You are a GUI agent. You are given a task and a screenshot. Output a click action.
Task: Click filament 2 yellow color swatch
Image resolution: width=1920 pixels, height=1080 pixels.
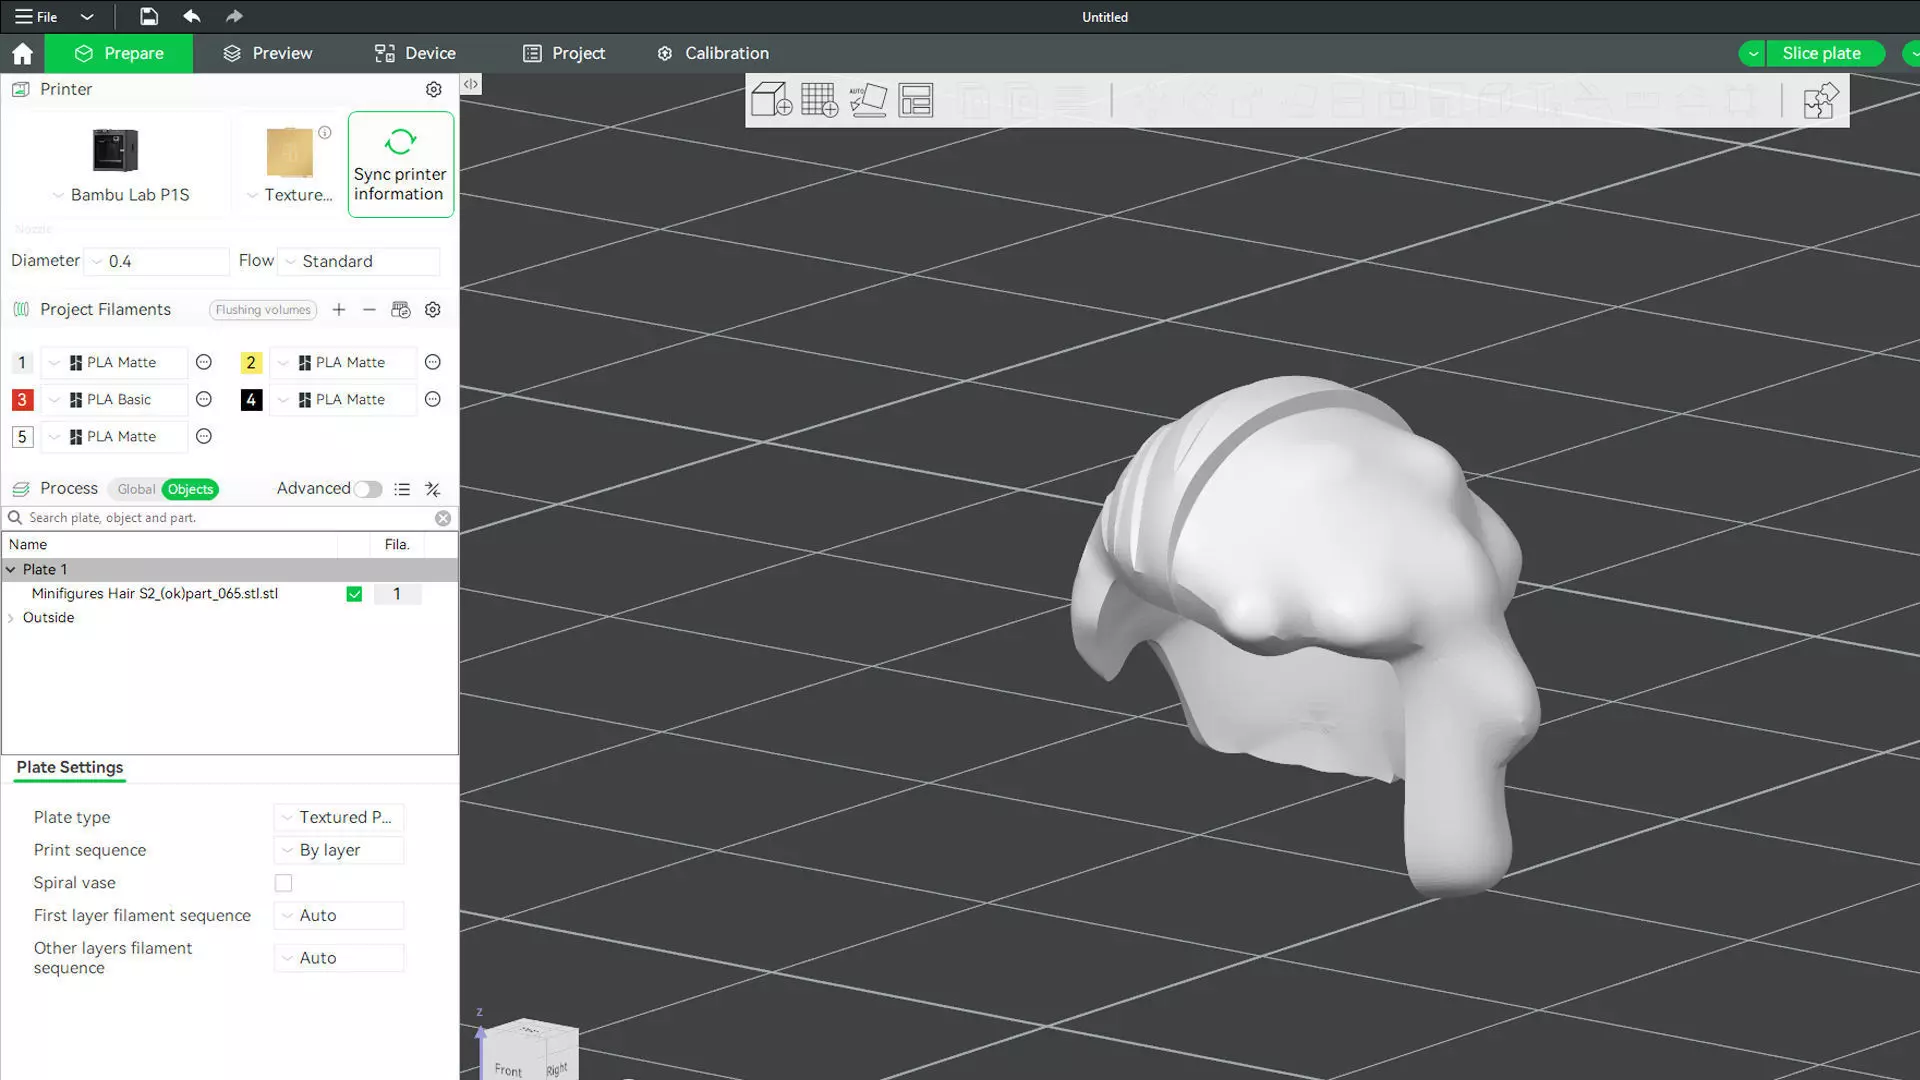pyautogui.click(x=251, y=362)
